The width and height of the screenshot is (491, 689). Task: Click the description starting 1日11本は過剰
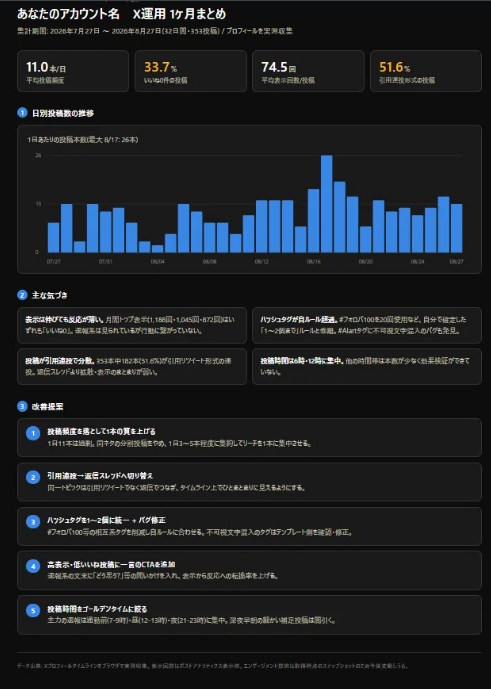click(x=180, y=444)
